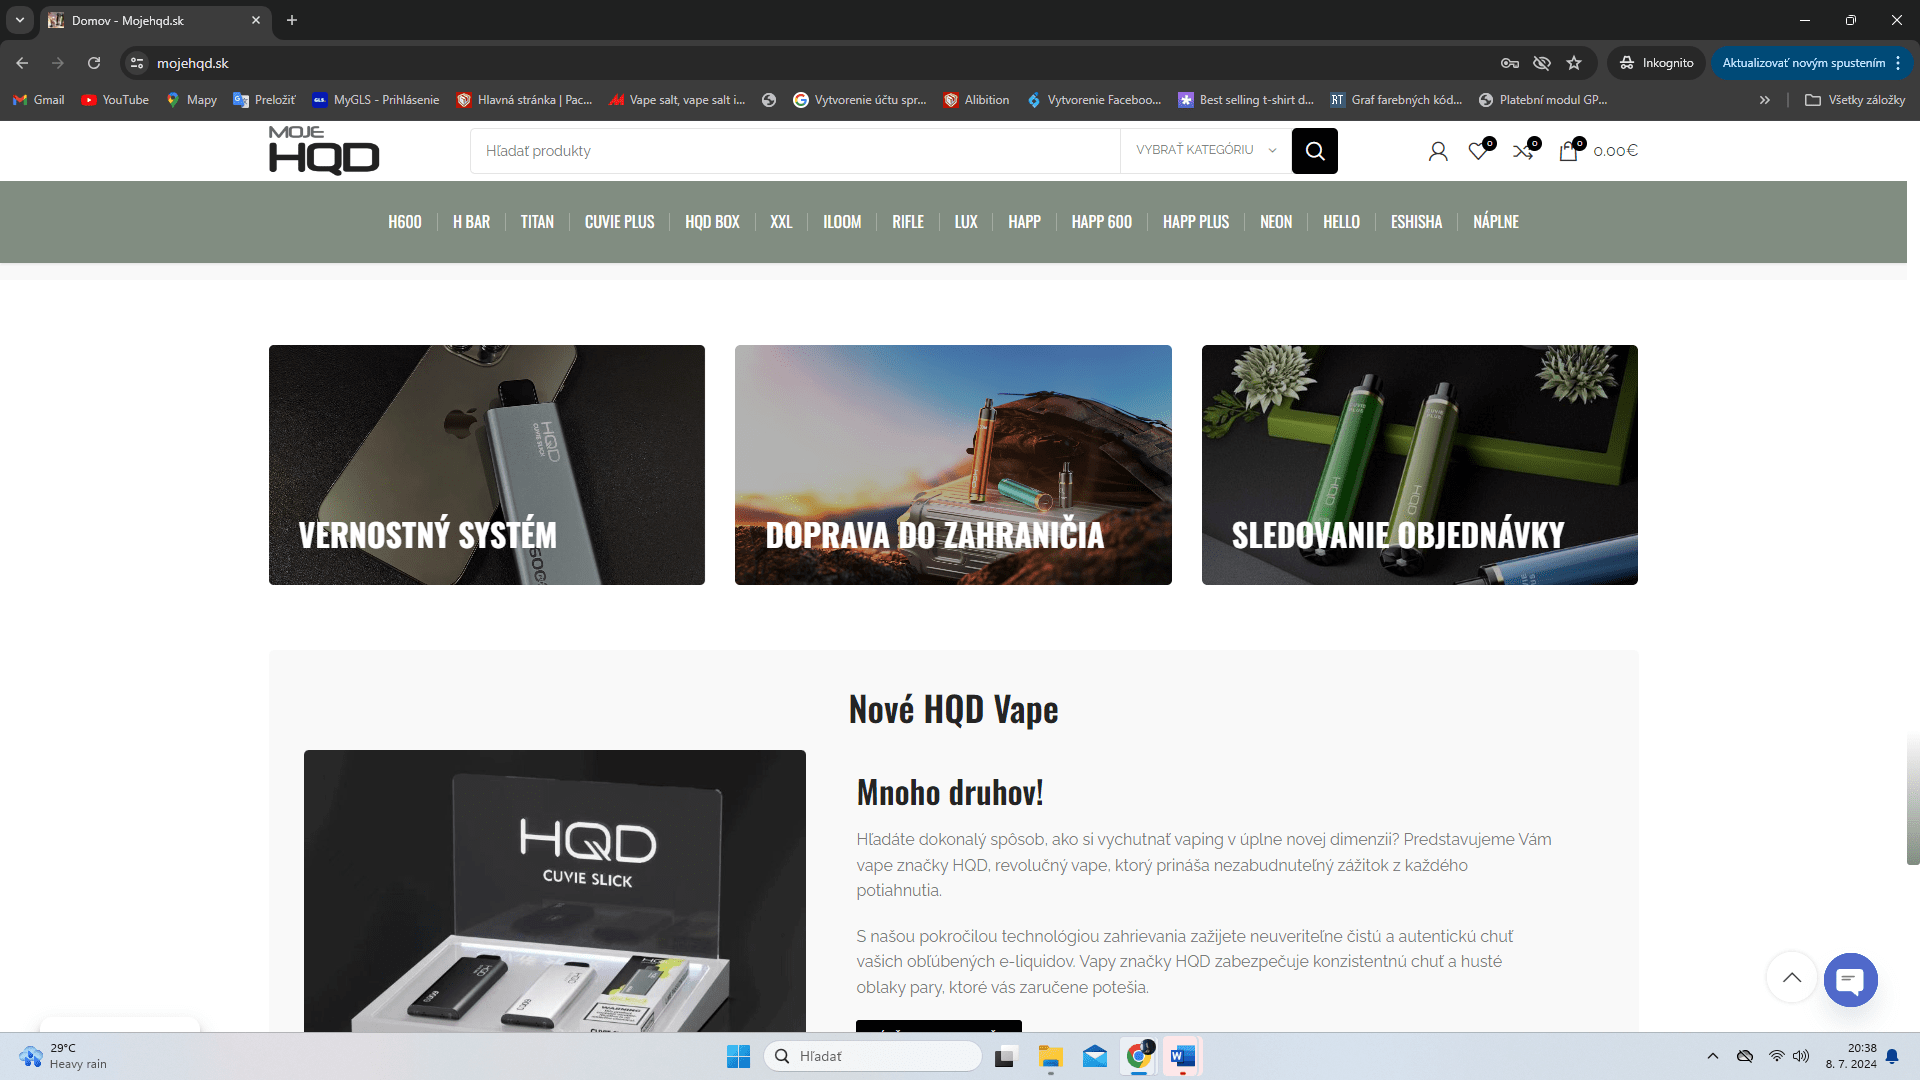Open the Mail app in taskbar
Image resolution: width=1920 pixels, height=1080 pixels.
tap(1095, 1056)
